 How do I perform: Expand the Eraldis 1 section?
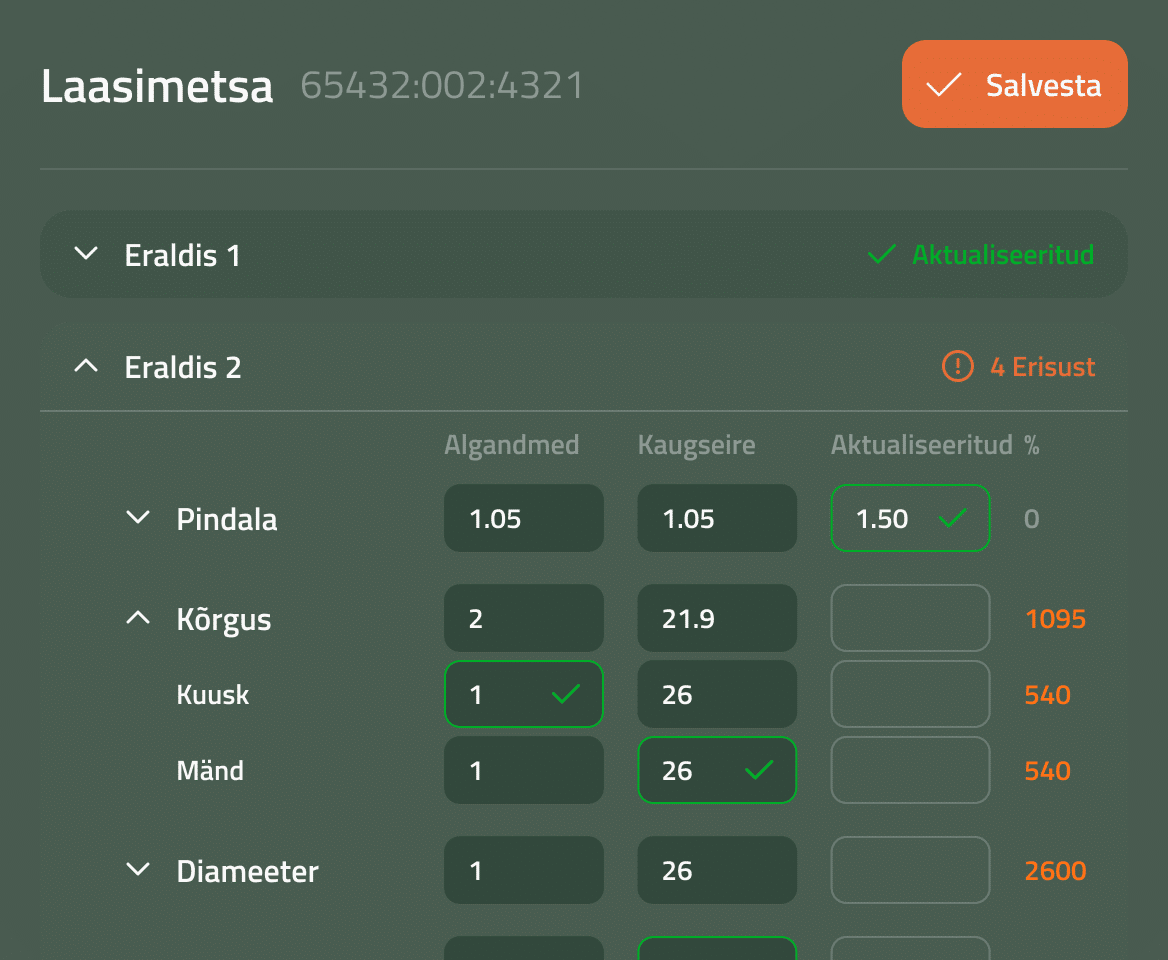[86, 254]
